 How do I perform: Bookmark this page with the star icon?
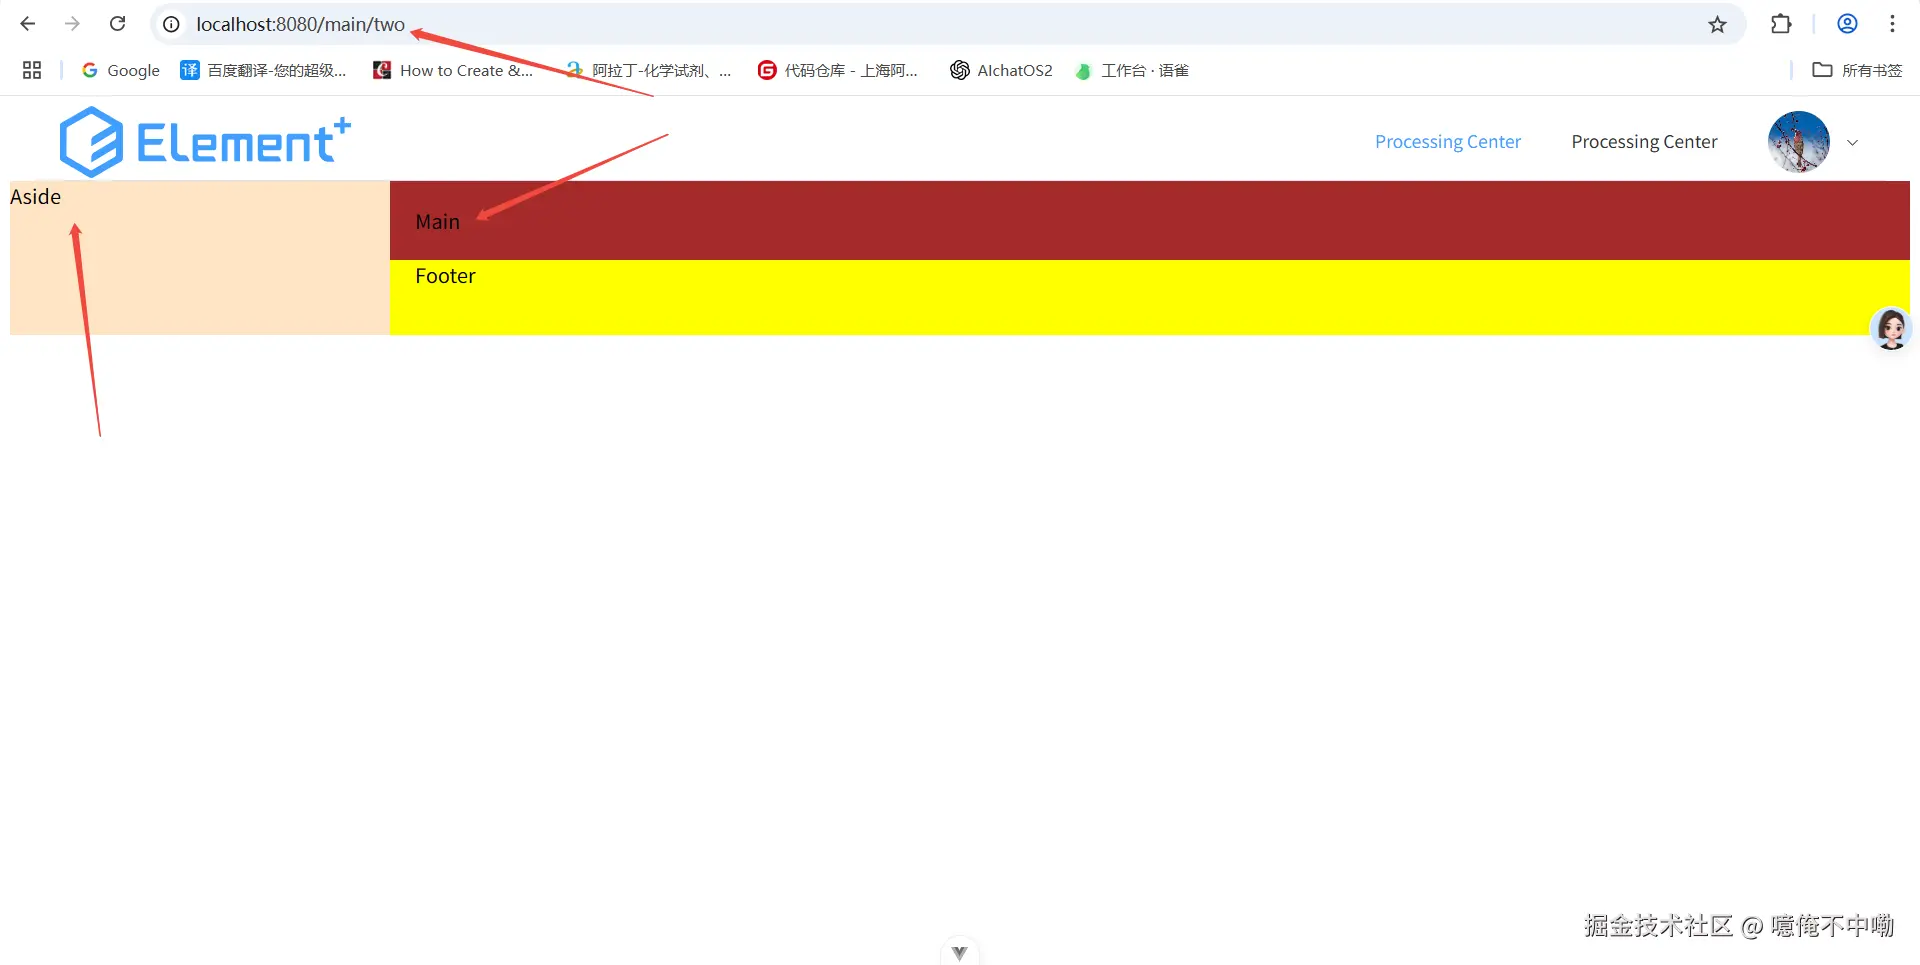[x=1717, y=24]
